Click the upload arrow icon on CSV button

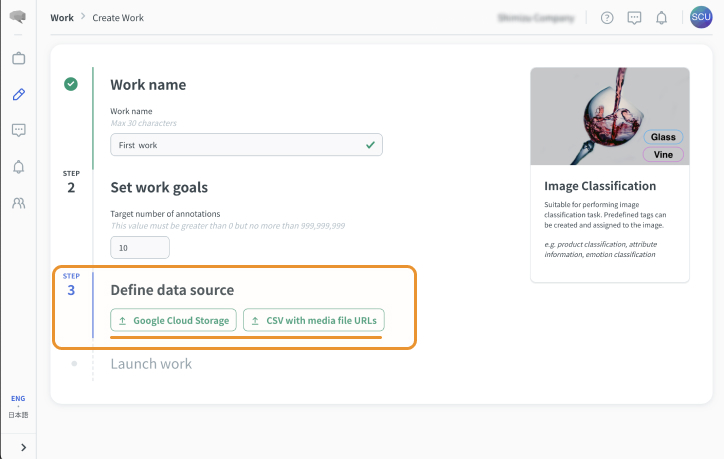[x=255, y=321]
